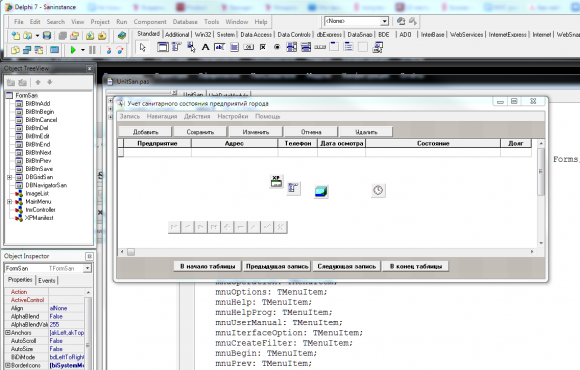This screenshot has height=370, width=580.
Task: Select the MainMenu component on palette
Action: tap(176, 47)
